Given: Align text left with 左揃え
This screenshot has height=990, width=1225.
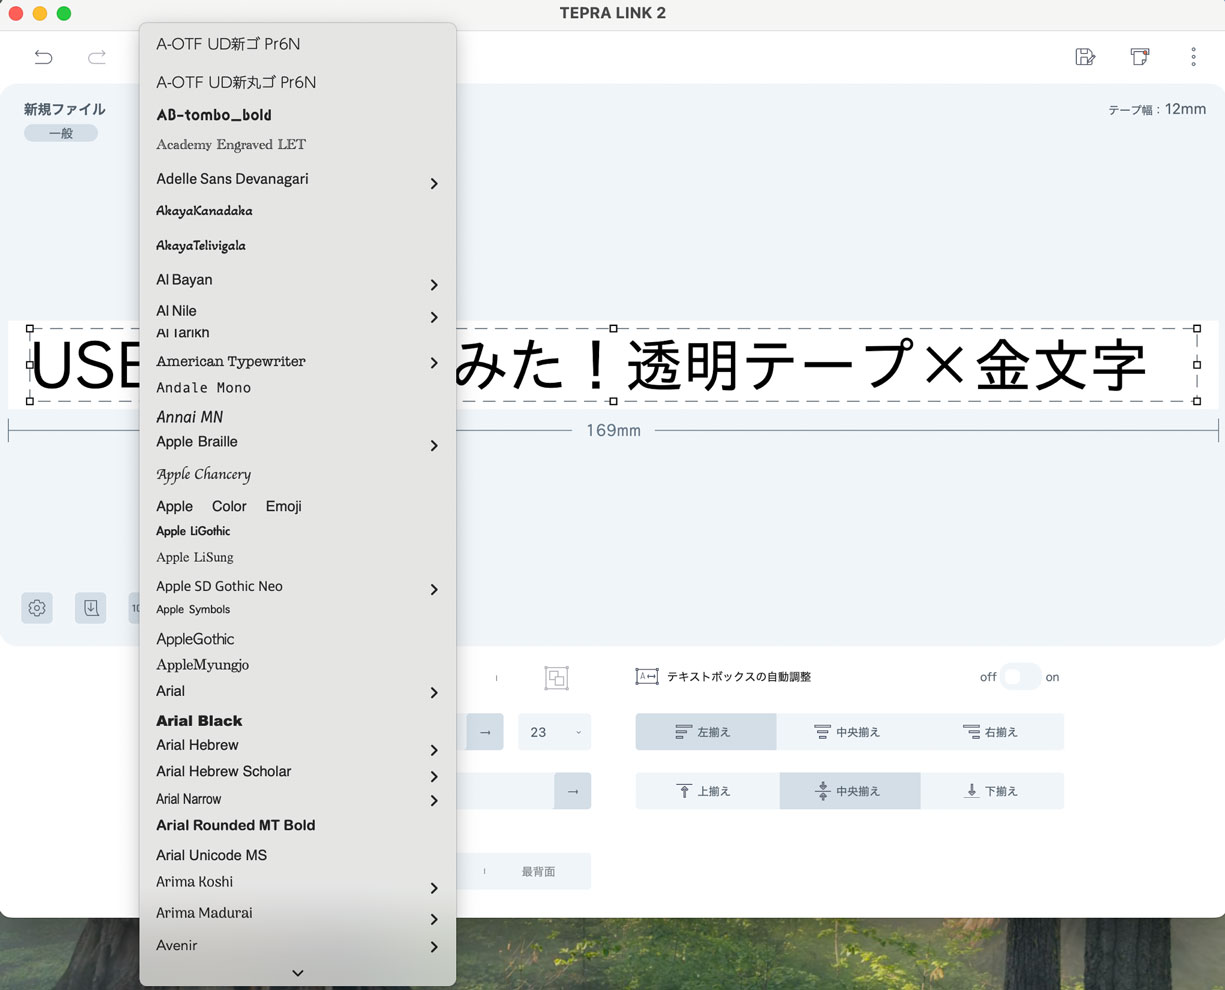Looking at the screenshot, I should [x=705, y=732].
